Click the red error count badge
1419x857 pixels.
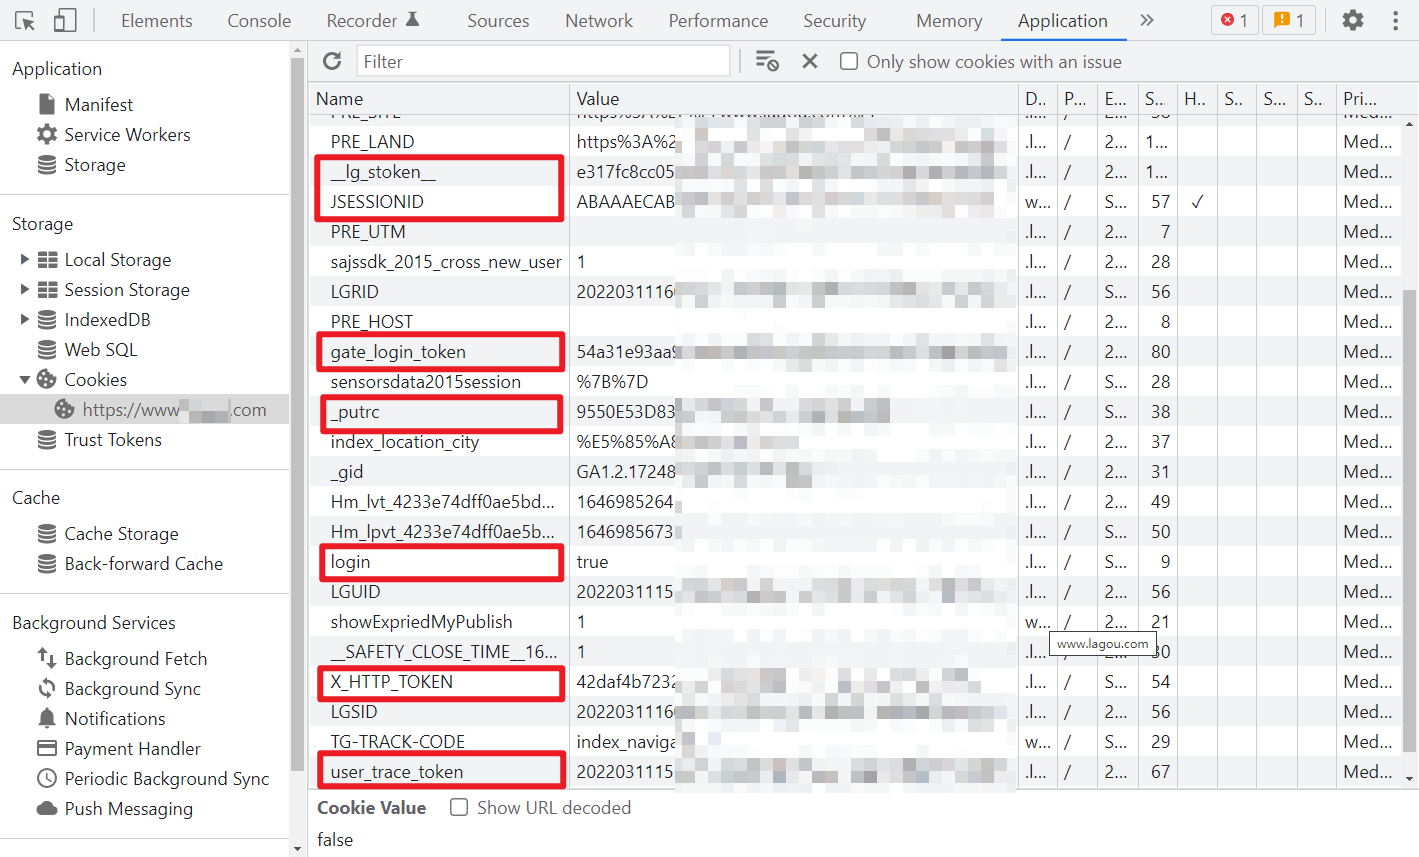(1235, 20)
